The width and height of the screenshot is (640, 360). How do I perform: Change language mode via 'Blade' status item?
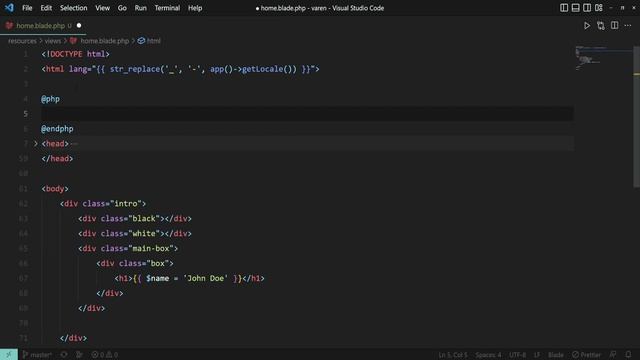click(556, 355)
